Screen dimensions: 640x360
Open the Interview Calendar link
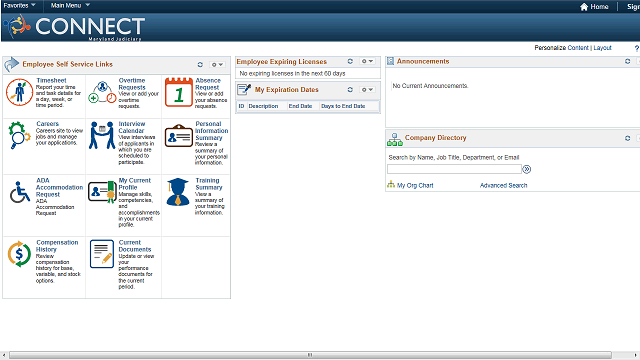click(131, 127)
